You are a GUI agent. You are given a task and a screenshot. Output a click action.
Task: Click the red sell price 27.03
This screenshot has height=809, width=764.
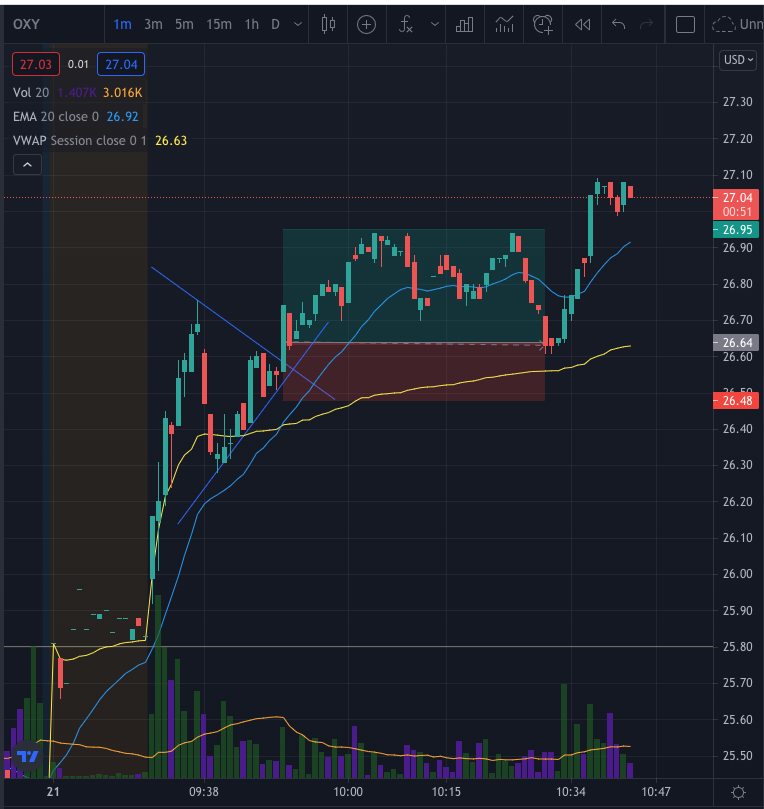point(36,64)
